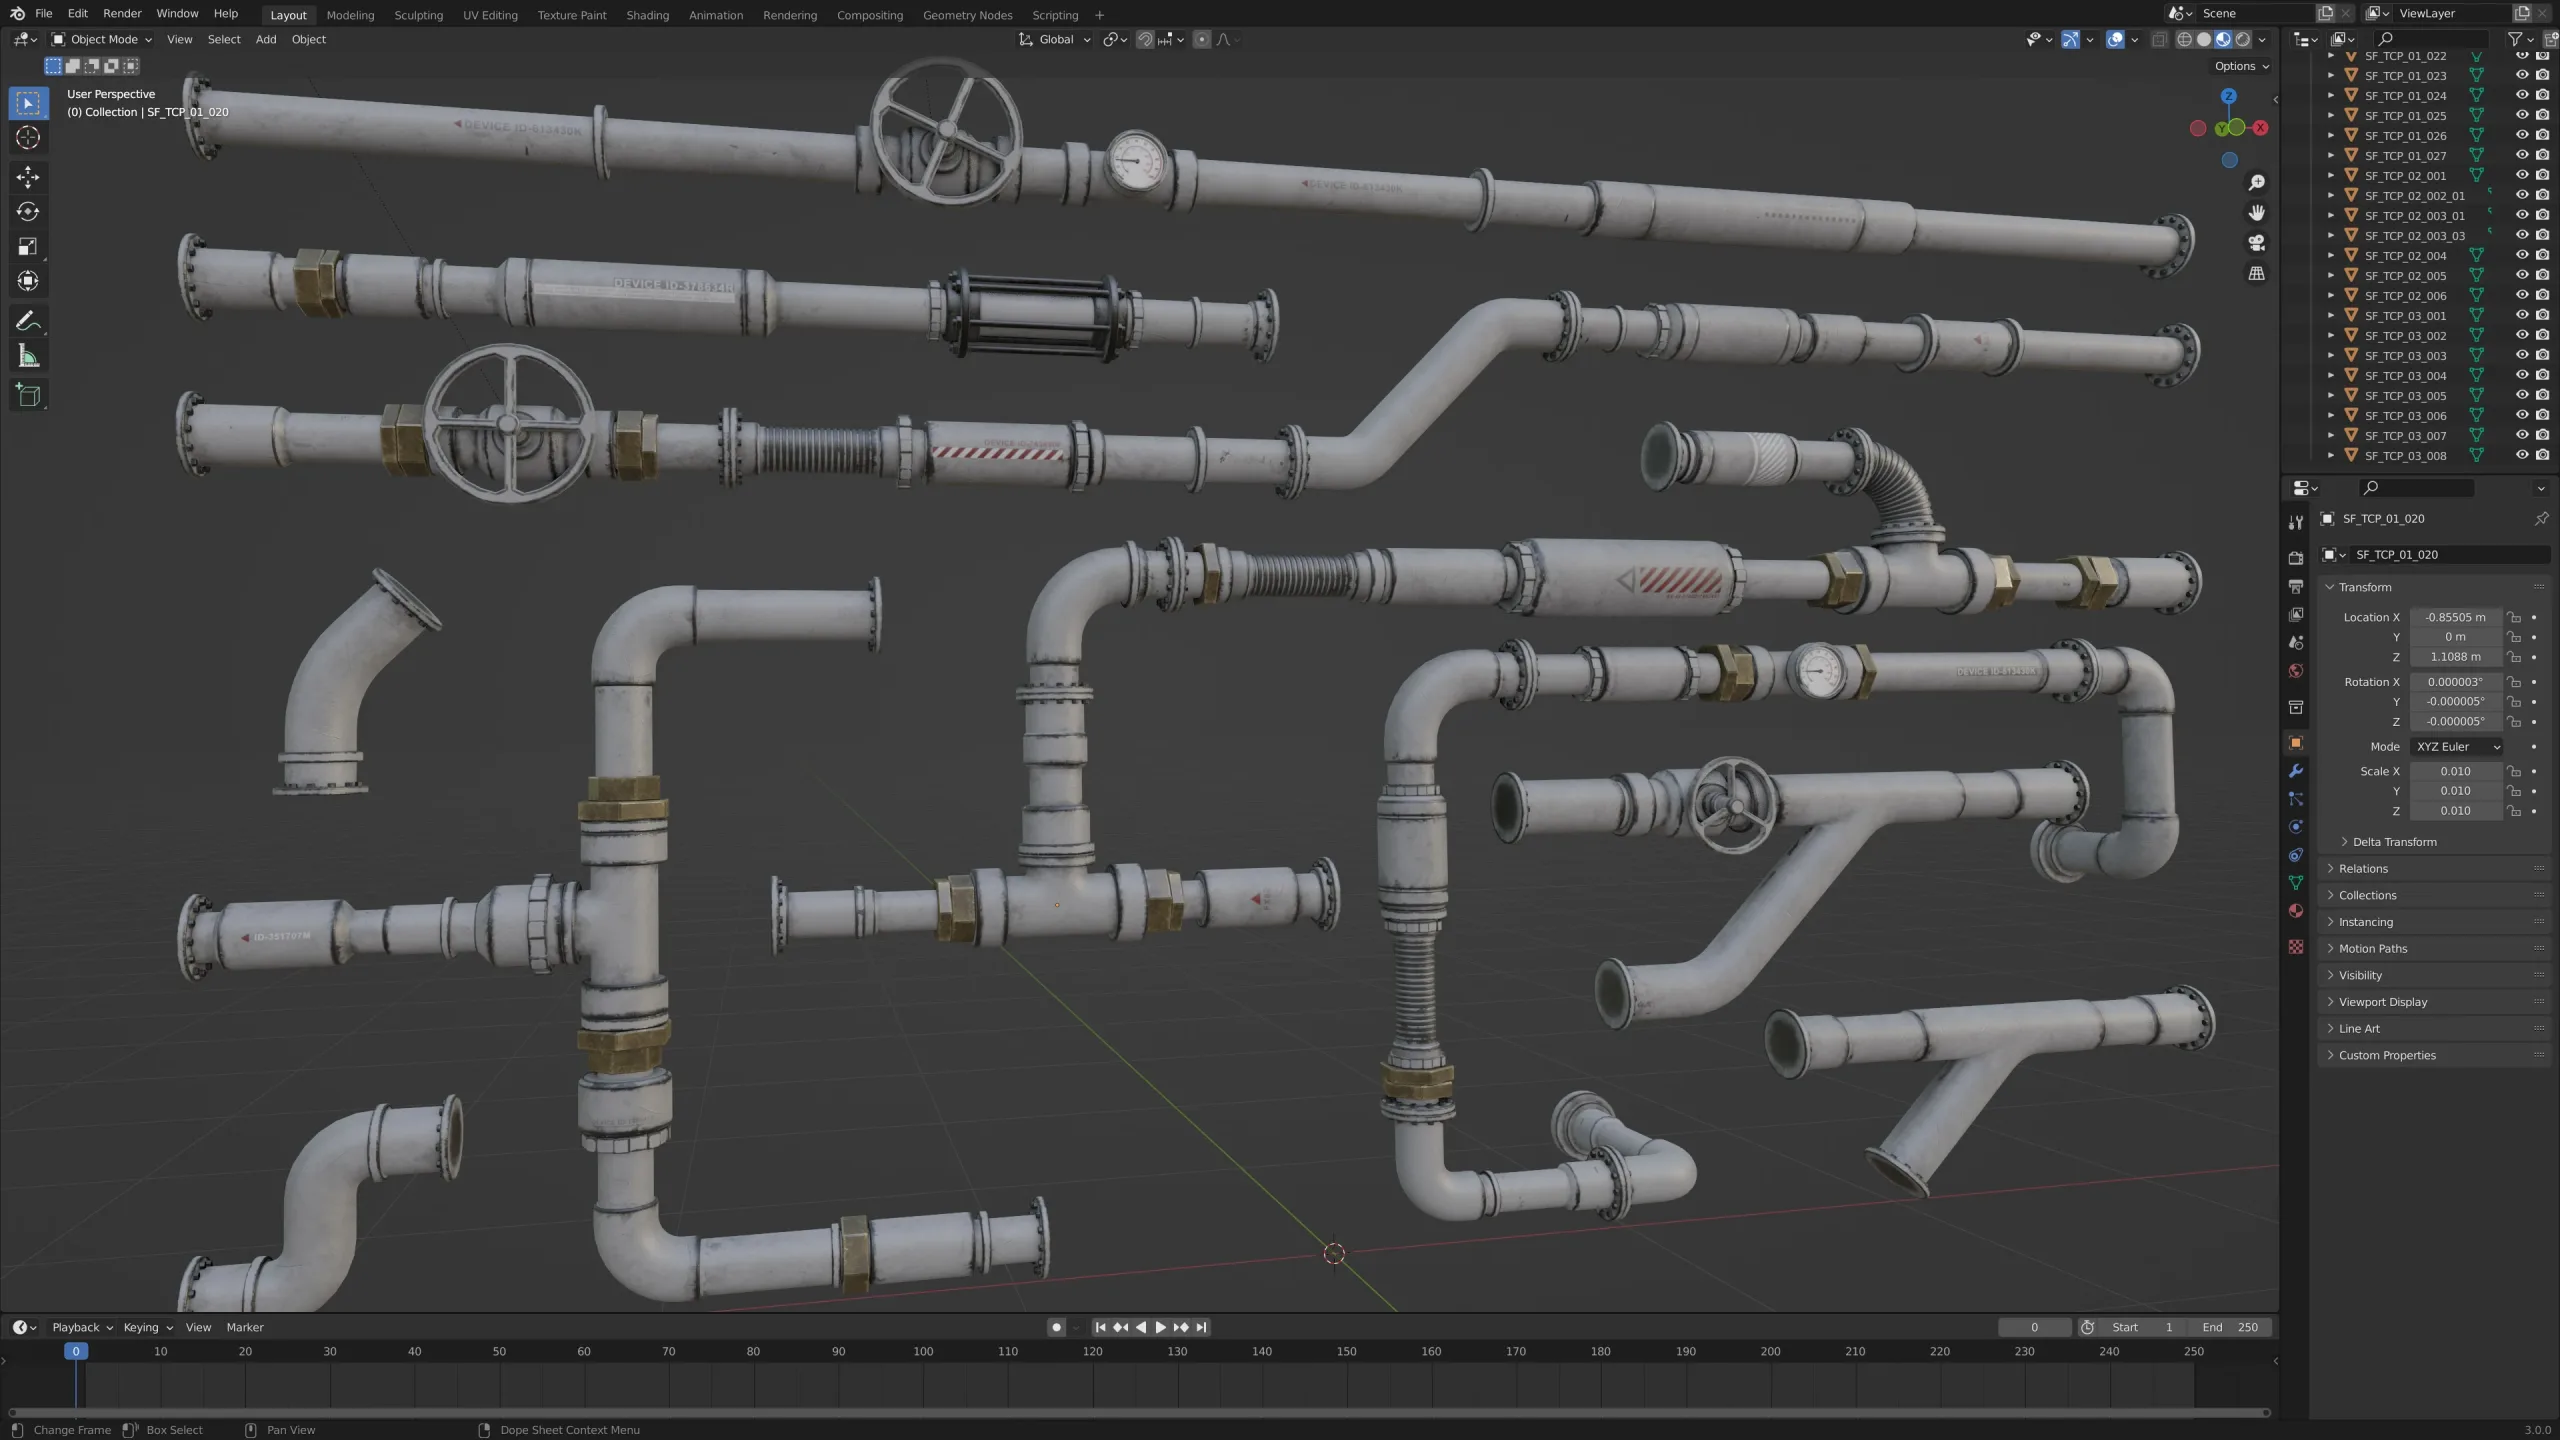The width and height of the screenshot is (2560, 1440).
Task: Open the Render properties tab (camera icon)
Action: (2295, 557)
